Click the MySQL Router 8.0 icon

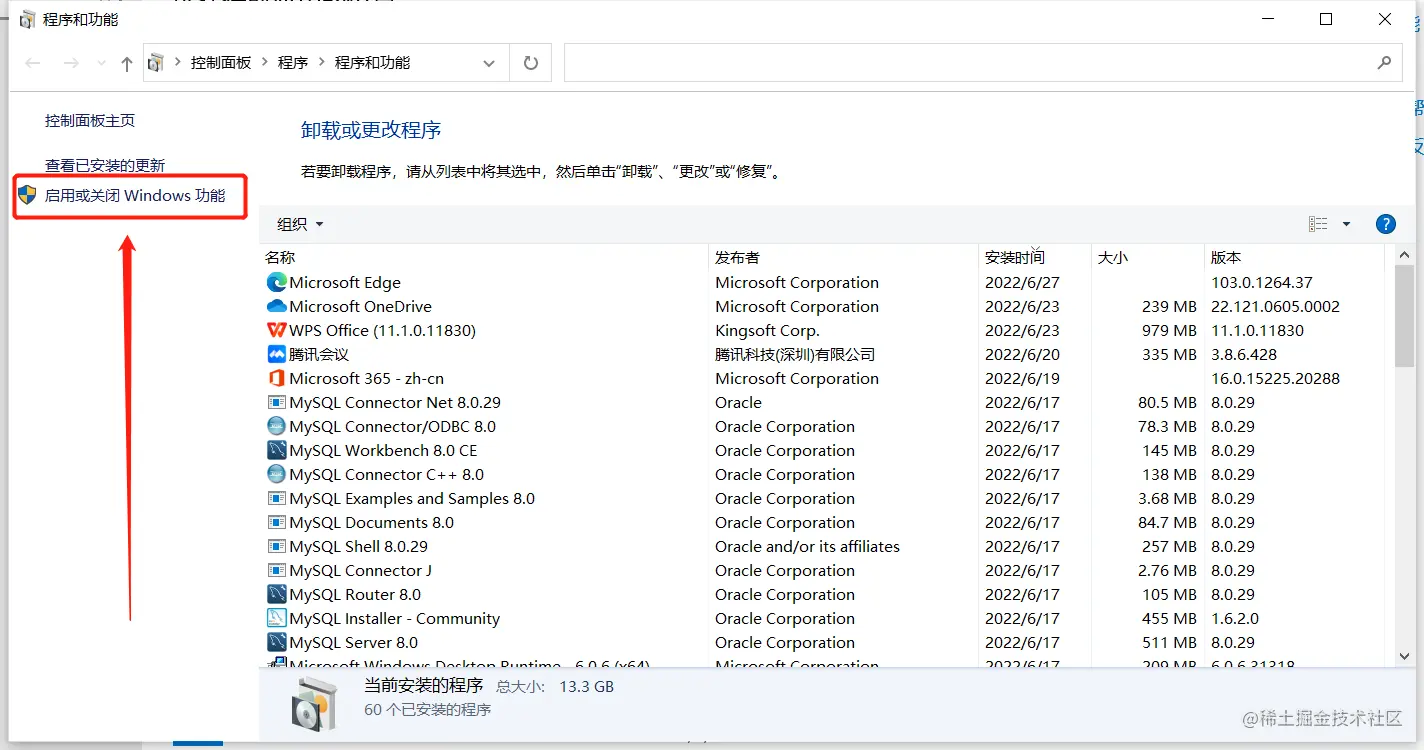point(277,594)
